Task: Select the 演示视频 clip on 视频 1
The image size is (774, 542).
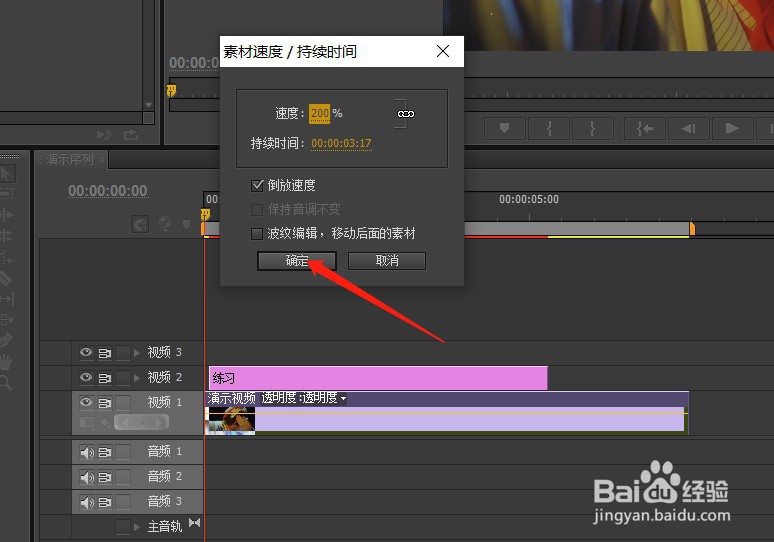Action: (x=446, y=413)
